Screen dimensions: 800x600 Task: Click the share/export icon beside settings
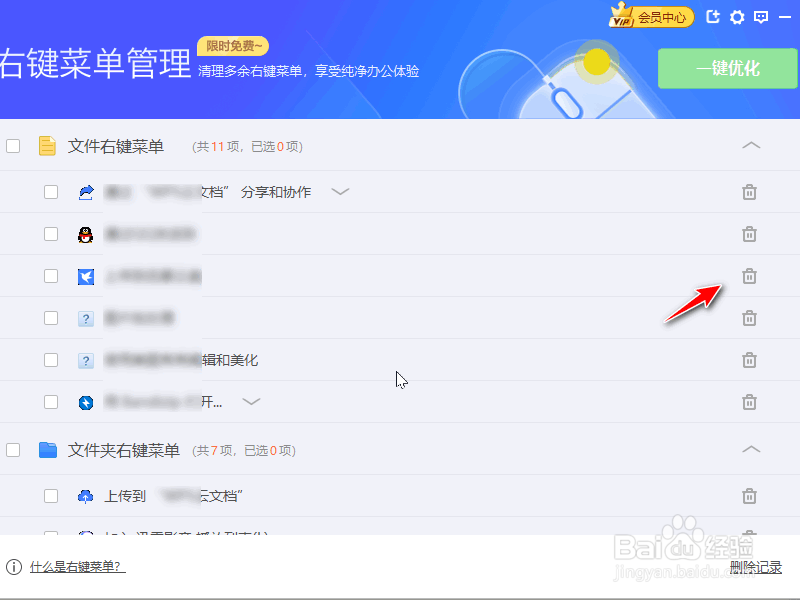(713, 17)
